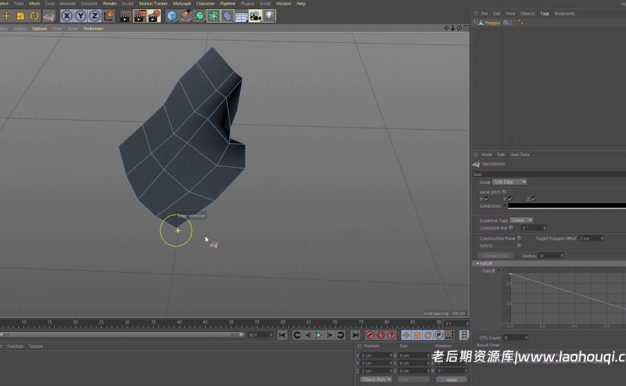626x386 pixels.
Task: Open the Guideline Type dropdown
Action: (521, 220)
